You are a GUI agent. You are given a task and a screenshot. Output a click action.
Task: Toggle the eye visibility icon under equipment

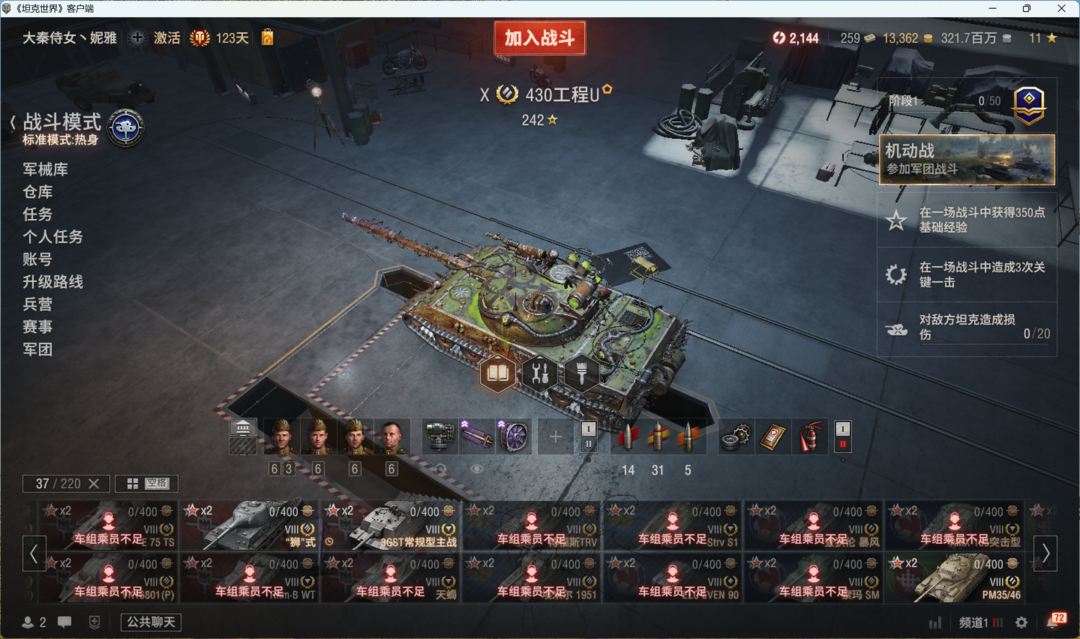(x=477, y=468)
